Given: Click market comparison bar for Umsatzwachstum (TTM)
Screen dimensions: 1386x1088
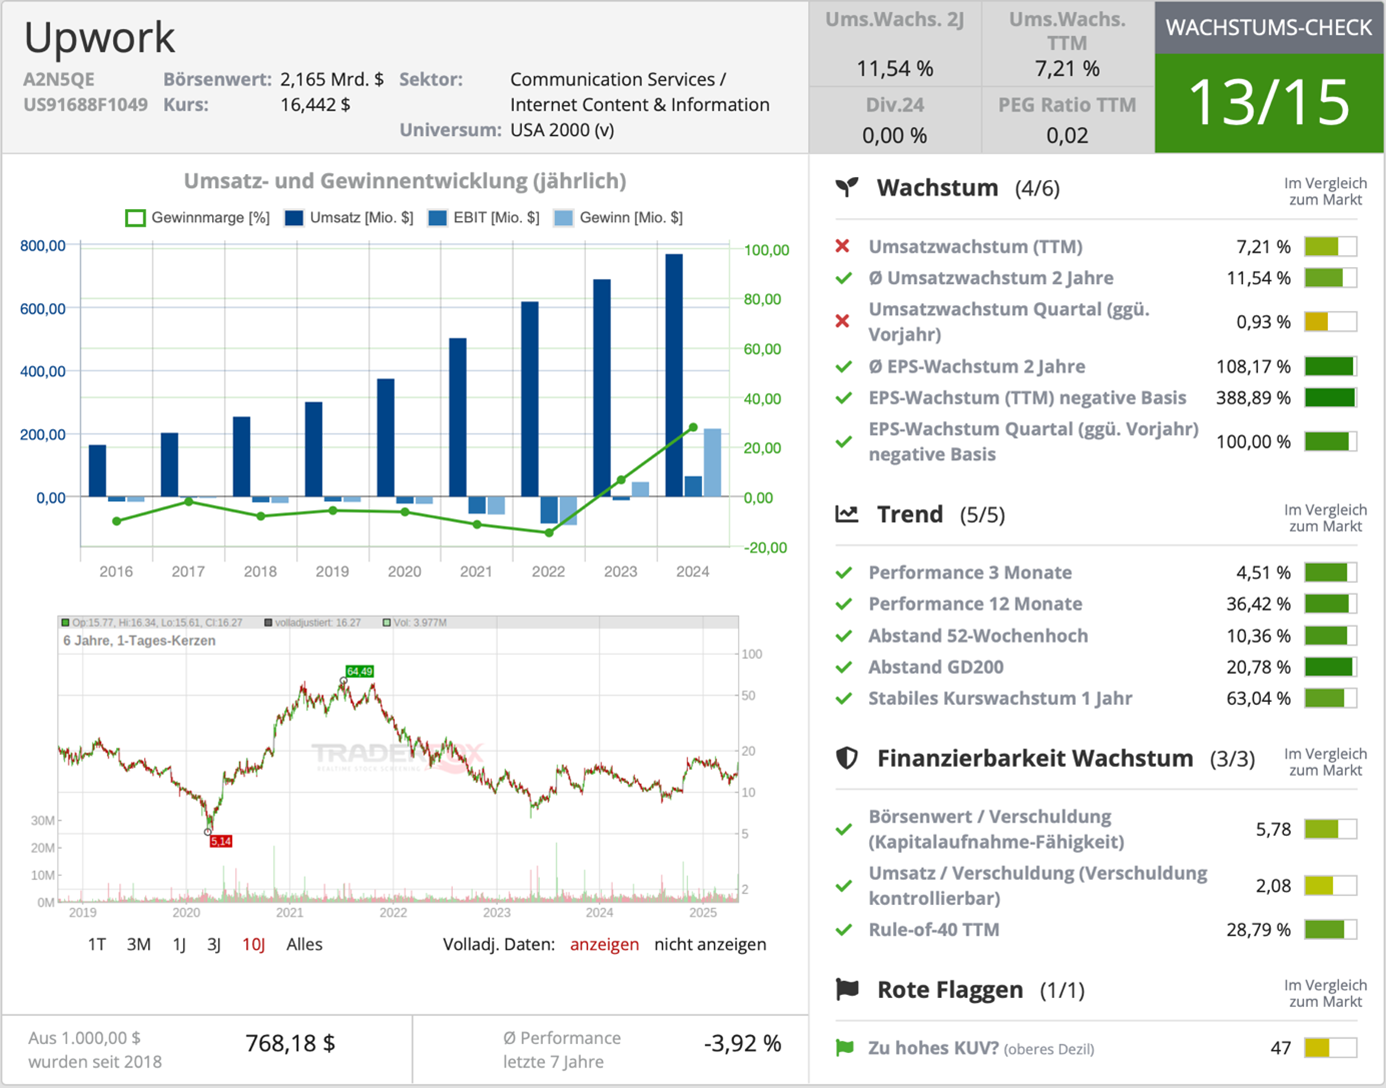Looking at the screenshot, I should click(1330, 246).
